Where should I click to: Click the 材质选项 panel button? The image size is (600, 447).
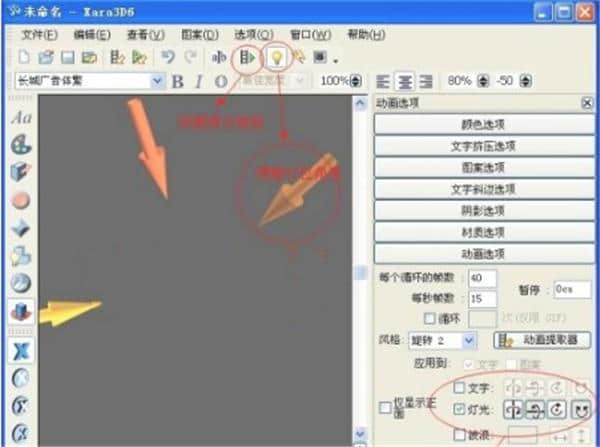point(484,232)
